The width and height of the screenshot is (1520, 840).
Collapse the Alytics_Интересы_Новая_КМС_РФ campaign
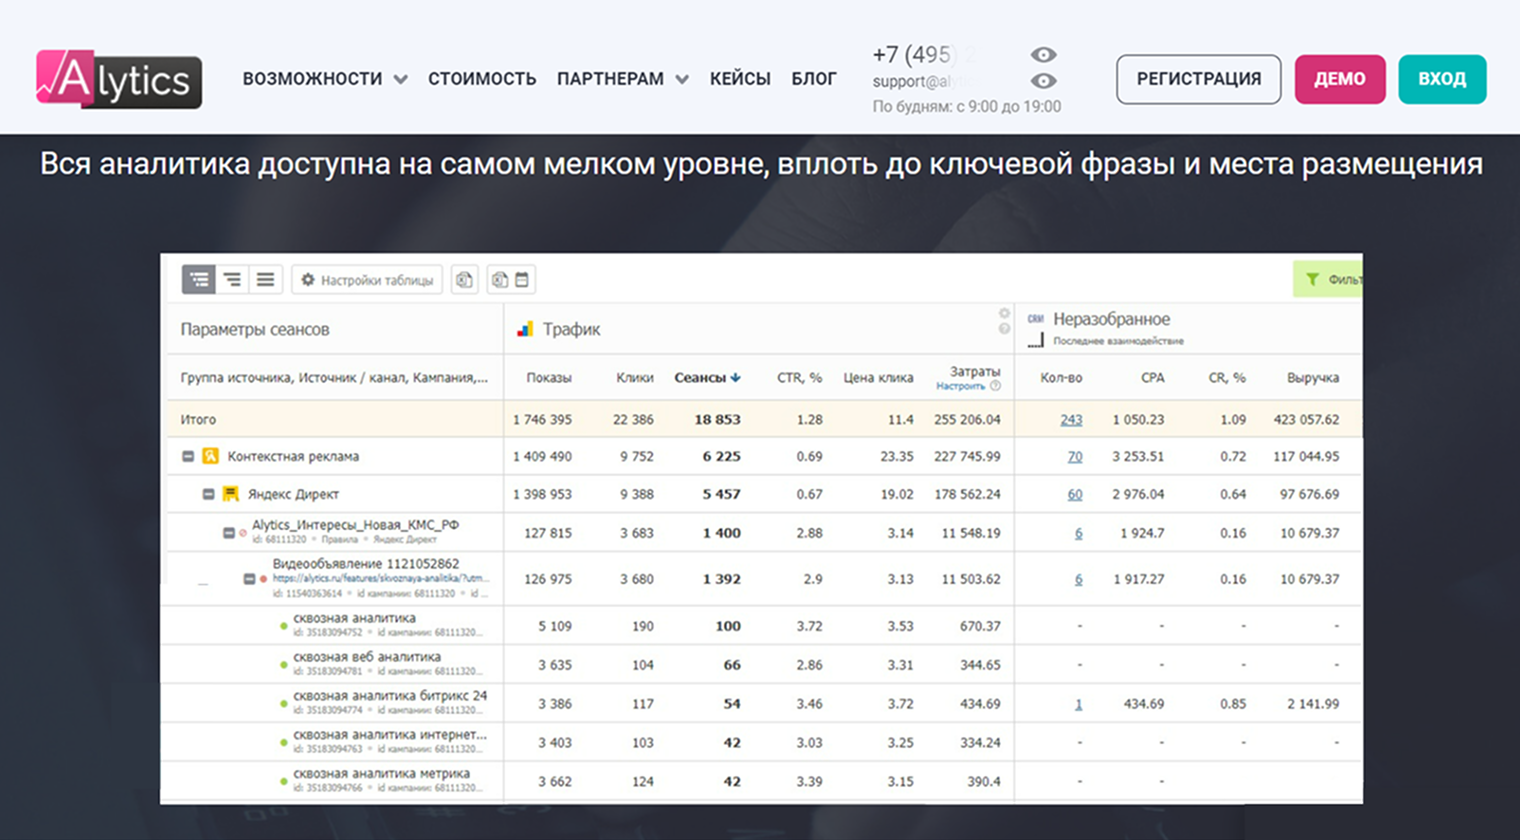coord(229,533)
